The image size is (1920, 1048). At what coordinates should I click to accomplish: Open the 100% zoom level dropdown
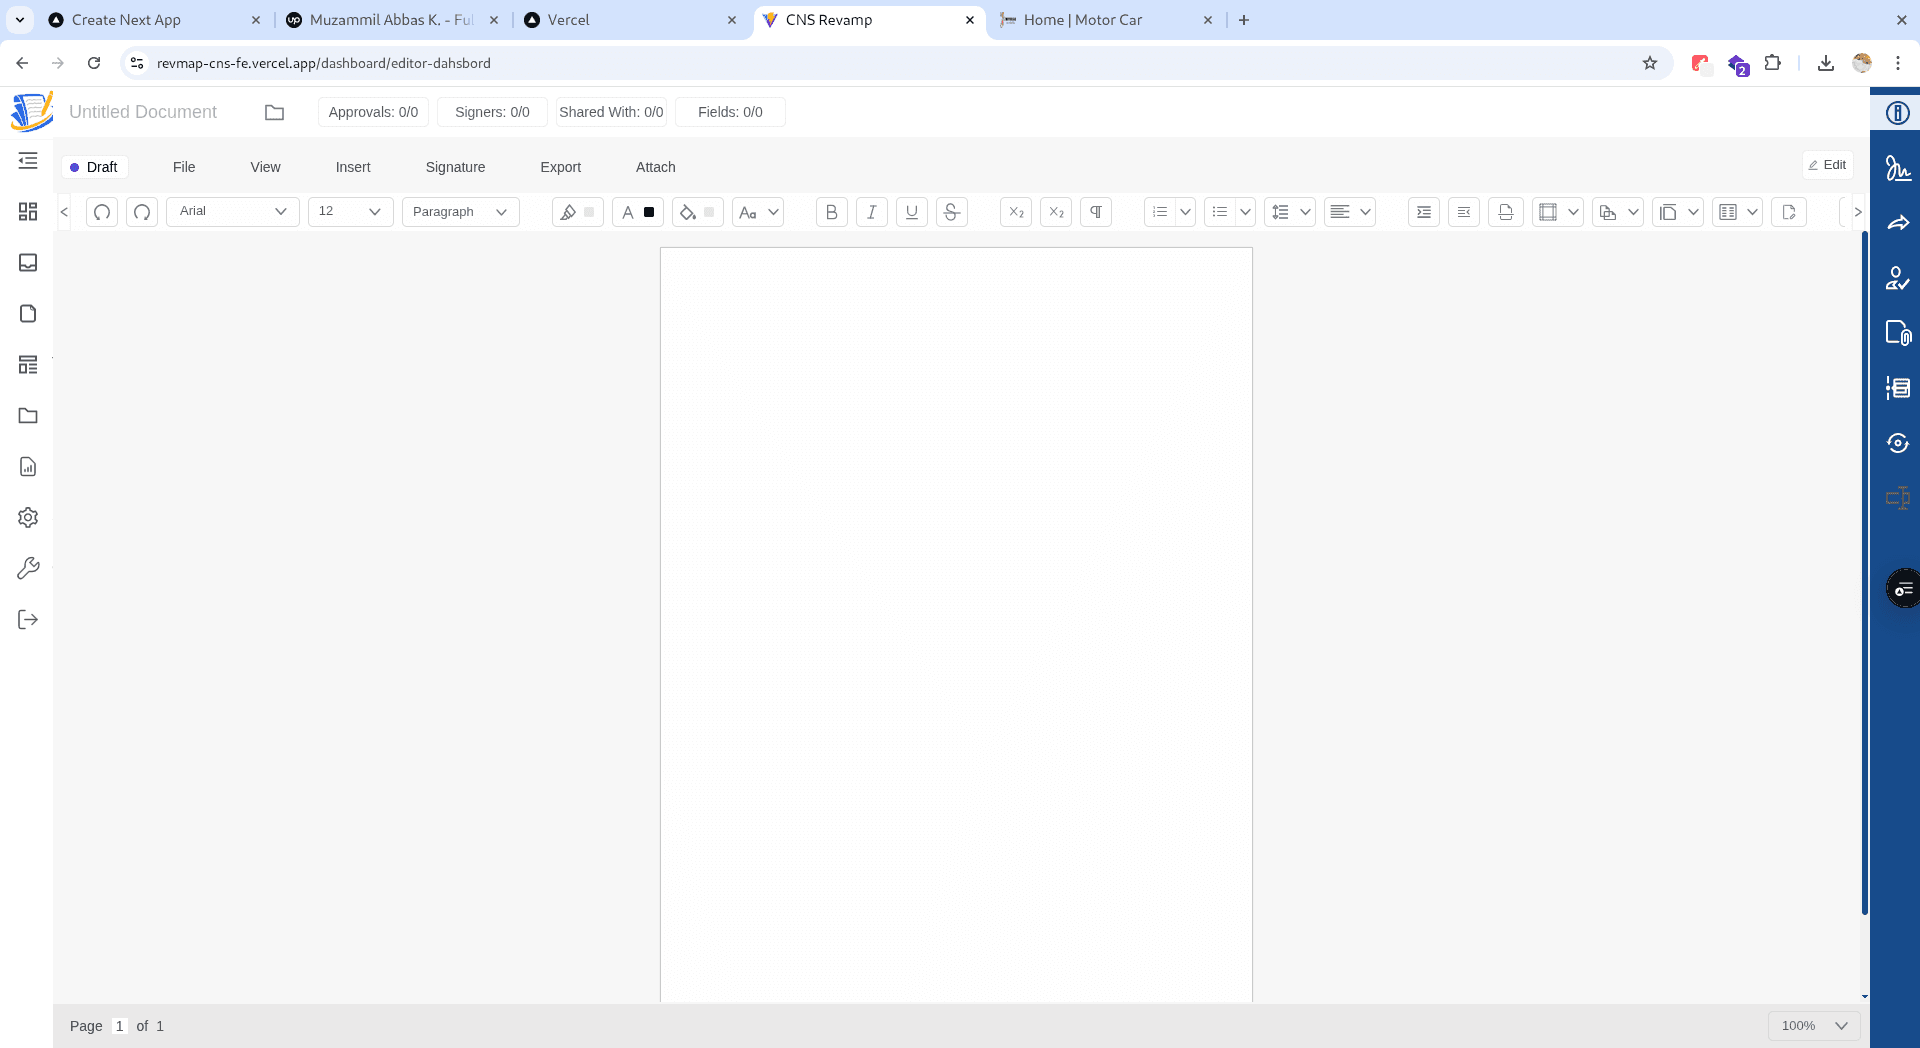pyautogui.click(x=1814, y=1026)
